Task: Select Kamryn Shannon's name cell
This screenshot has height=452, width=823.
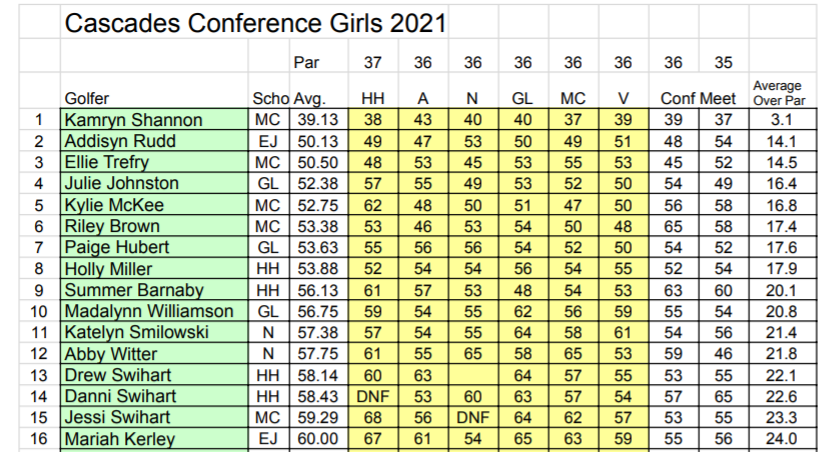Action: (133, 120)
